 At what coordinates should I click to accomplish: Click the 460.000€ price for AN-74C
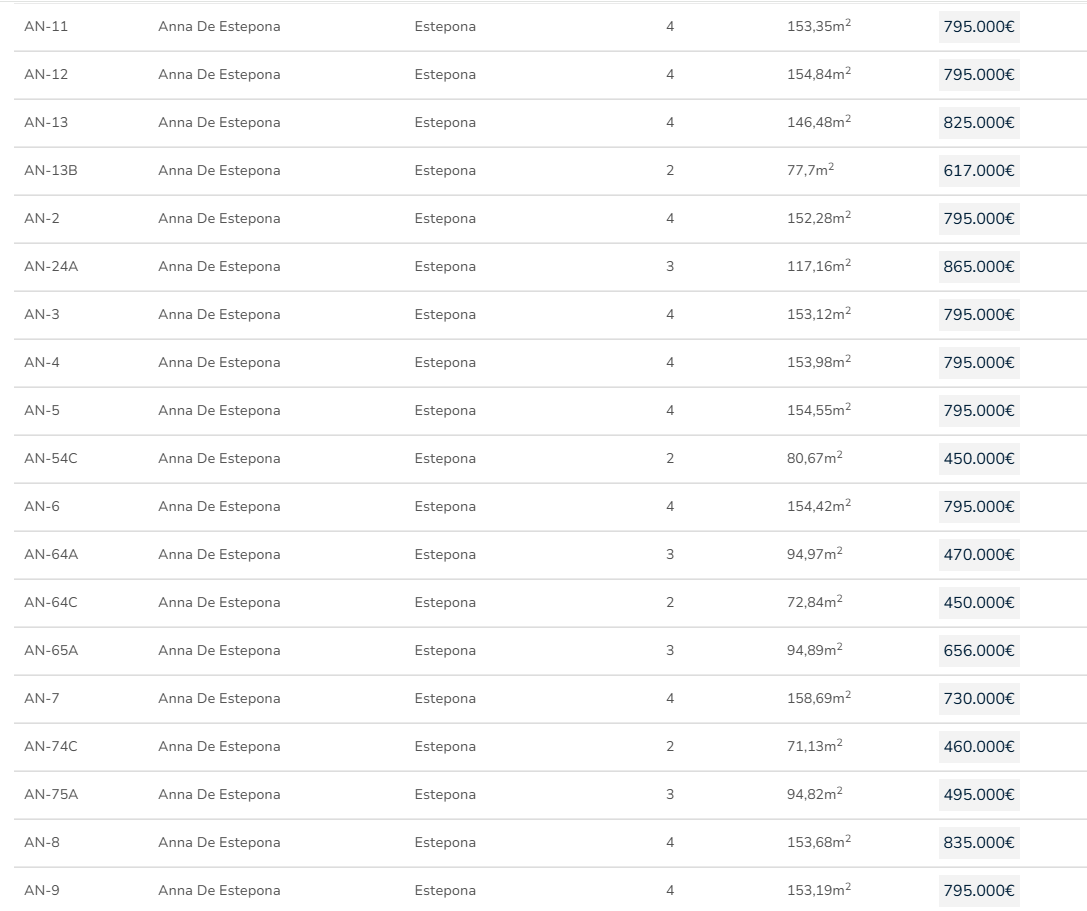tap(978, 747)
